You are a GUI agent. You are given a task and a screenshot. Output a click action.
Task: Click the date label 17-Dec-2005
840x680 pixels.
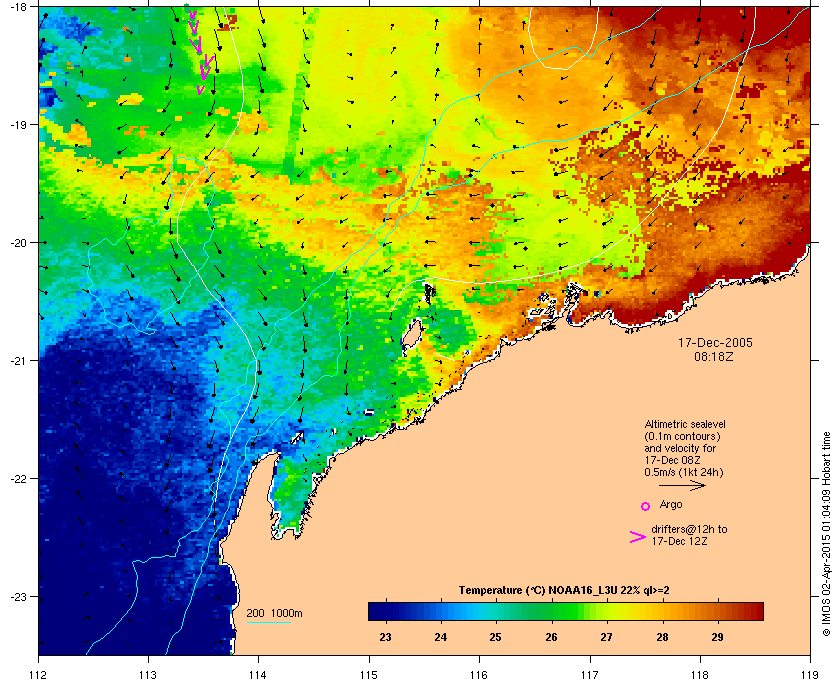click(715, 342)
